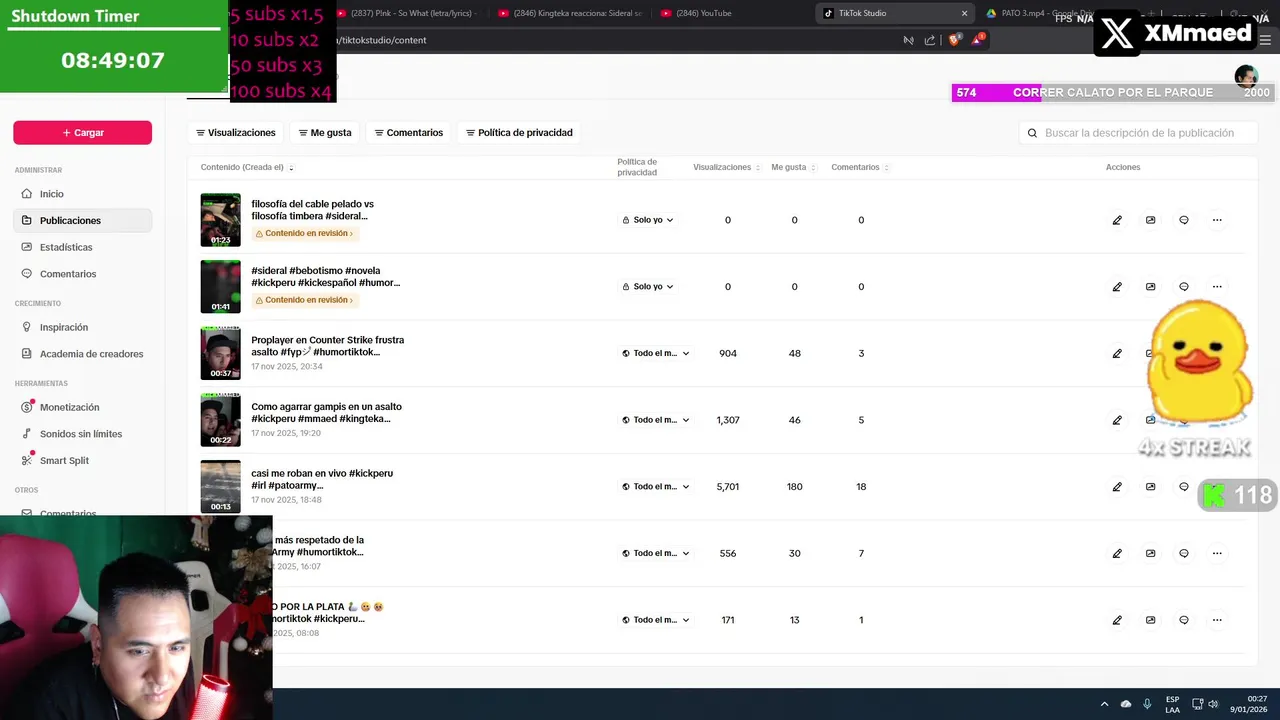Click the search box for publication description

coord(1138,133)
